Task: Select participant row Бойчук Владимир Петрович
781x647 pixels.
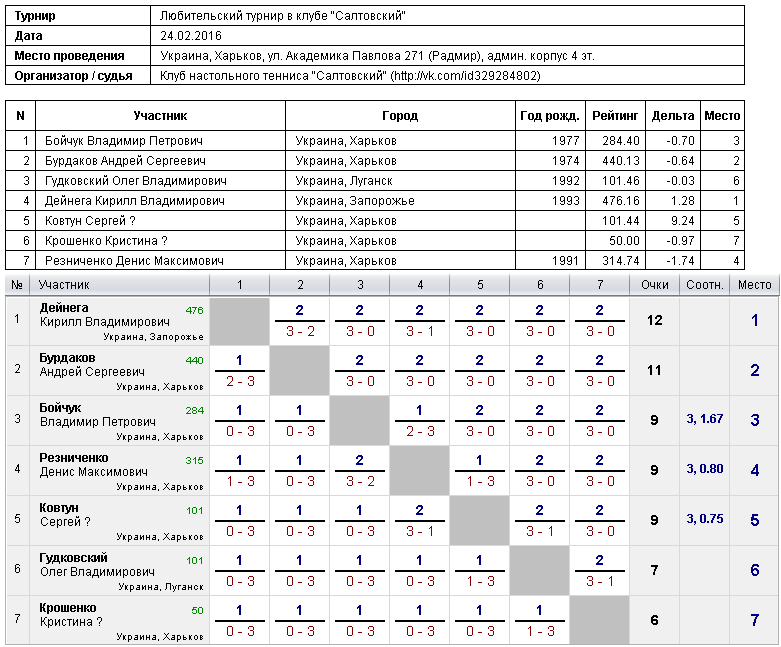Action: coord(375,141)
